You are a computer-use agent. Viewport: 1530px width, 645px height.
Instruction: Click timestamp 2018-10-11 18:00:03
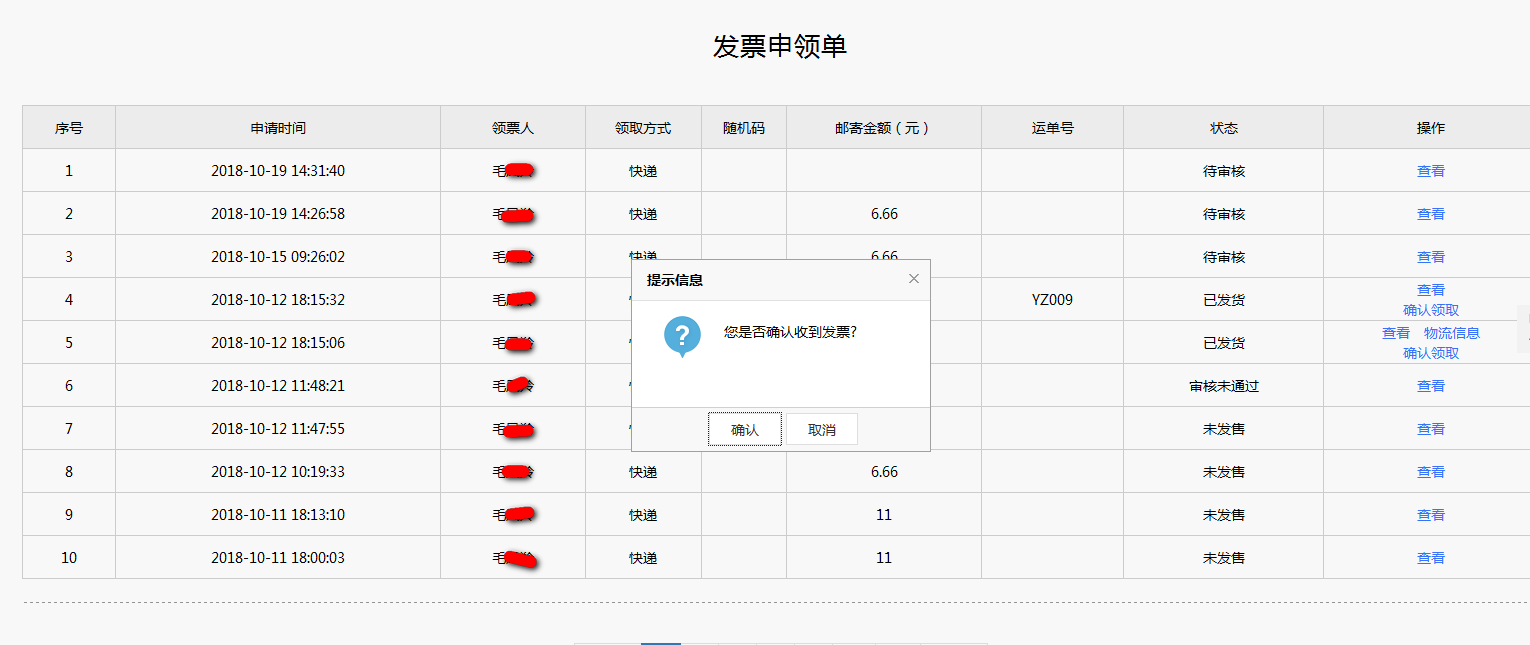[x=278, y=558]
